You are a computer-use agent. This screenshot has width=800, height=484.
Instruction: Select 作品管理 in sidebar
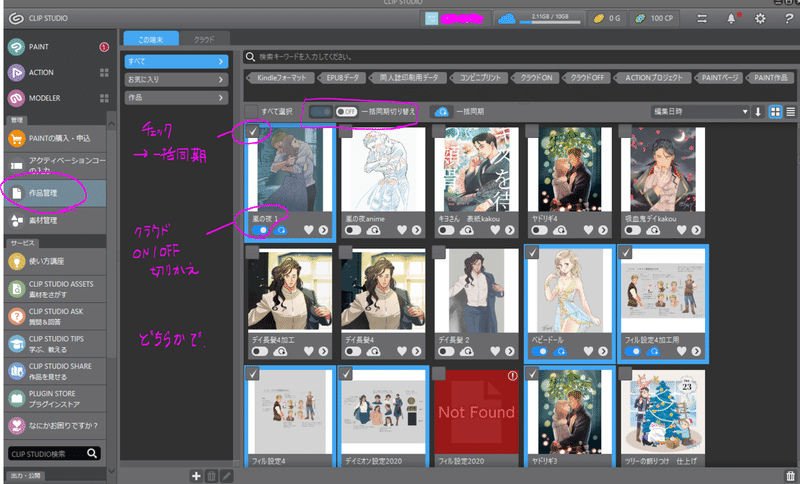pyautogui.click(x=55, y=193)
